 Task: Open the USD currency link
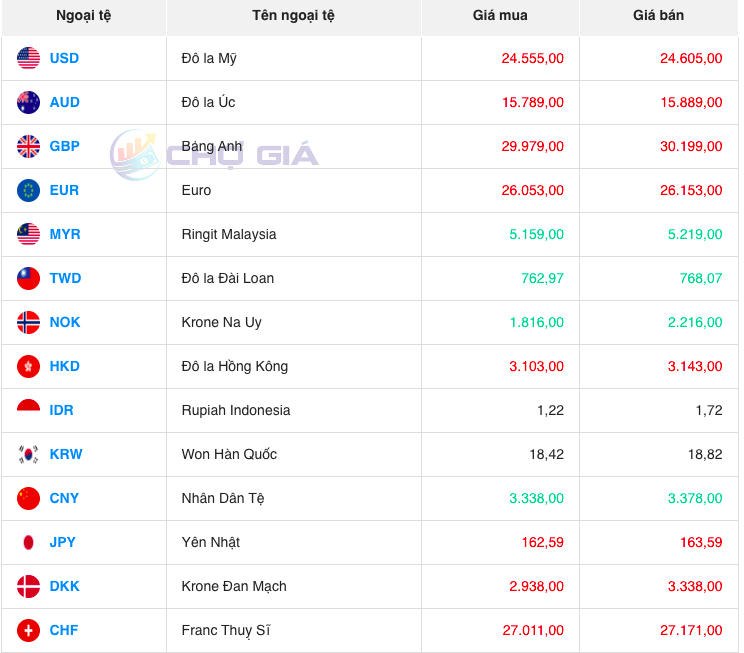64,58
